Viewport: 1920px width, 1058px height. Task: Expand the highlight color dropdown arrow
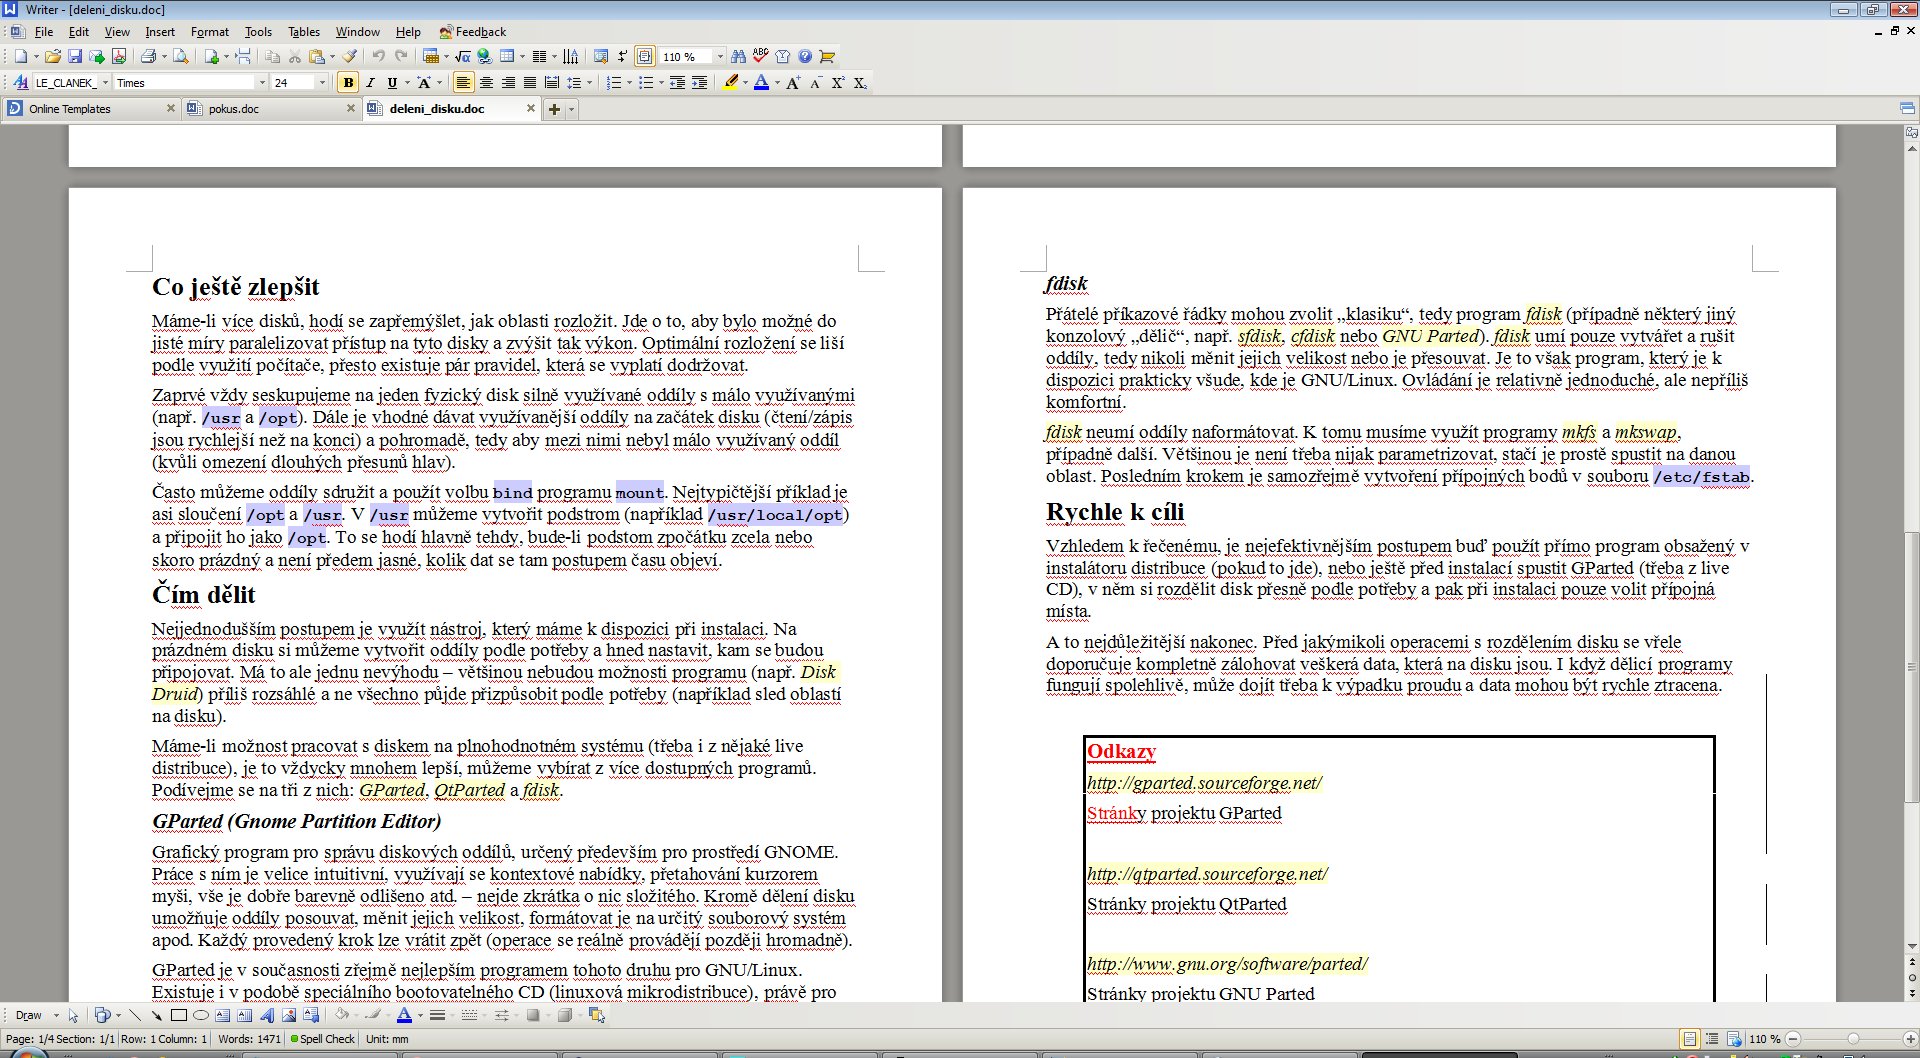(745, 83)
